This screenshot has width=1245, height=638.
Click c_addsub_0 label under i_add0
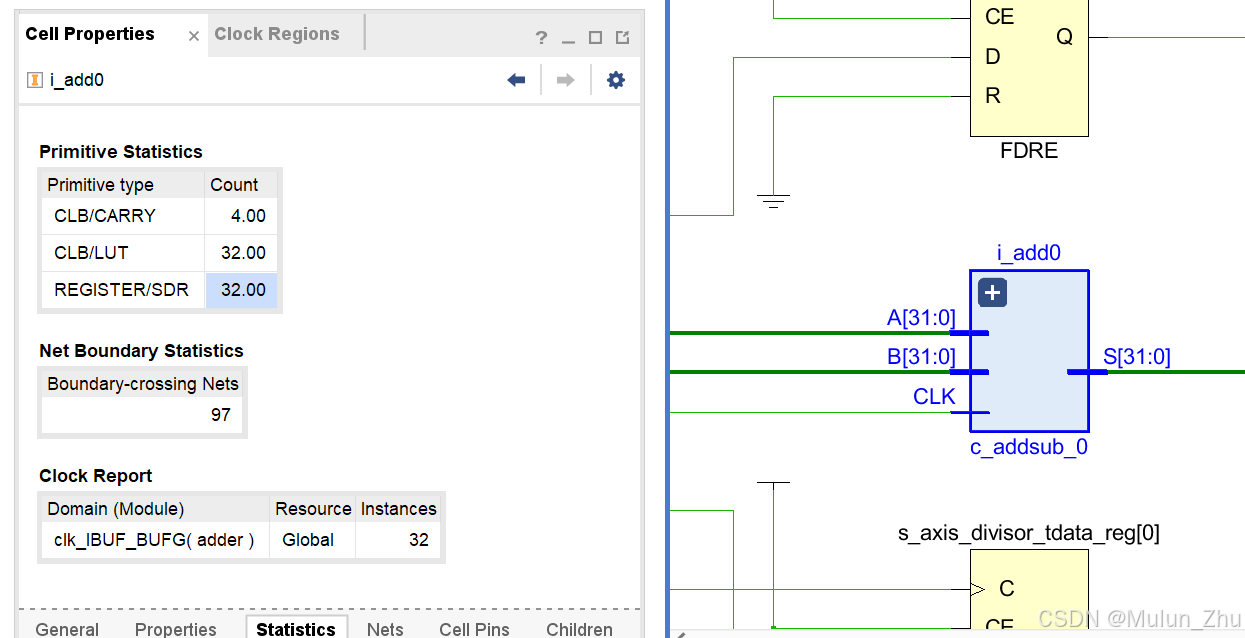[x=1029, y=447]
